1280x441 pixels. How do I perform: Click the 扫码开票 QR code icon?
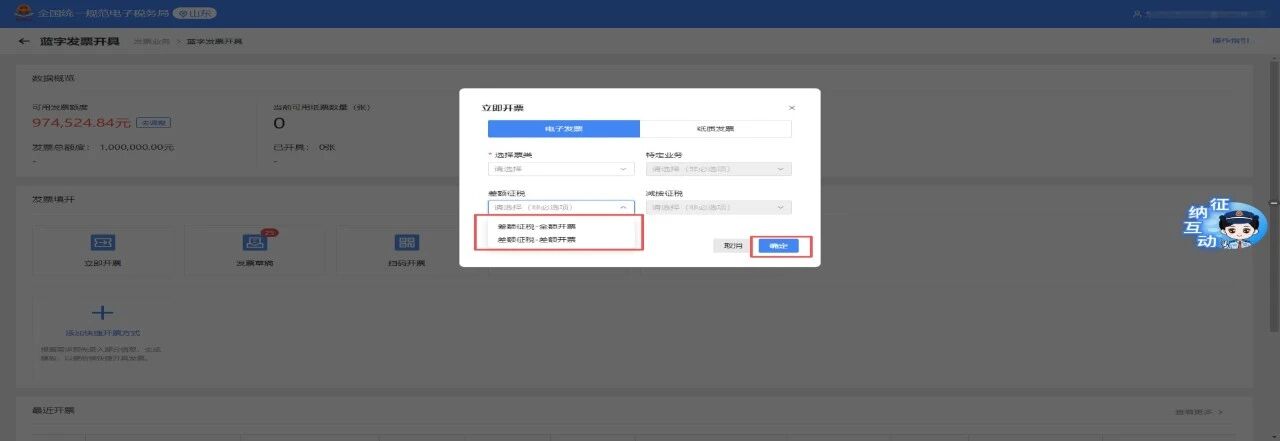pyautogui.click(x=406, y=243)
